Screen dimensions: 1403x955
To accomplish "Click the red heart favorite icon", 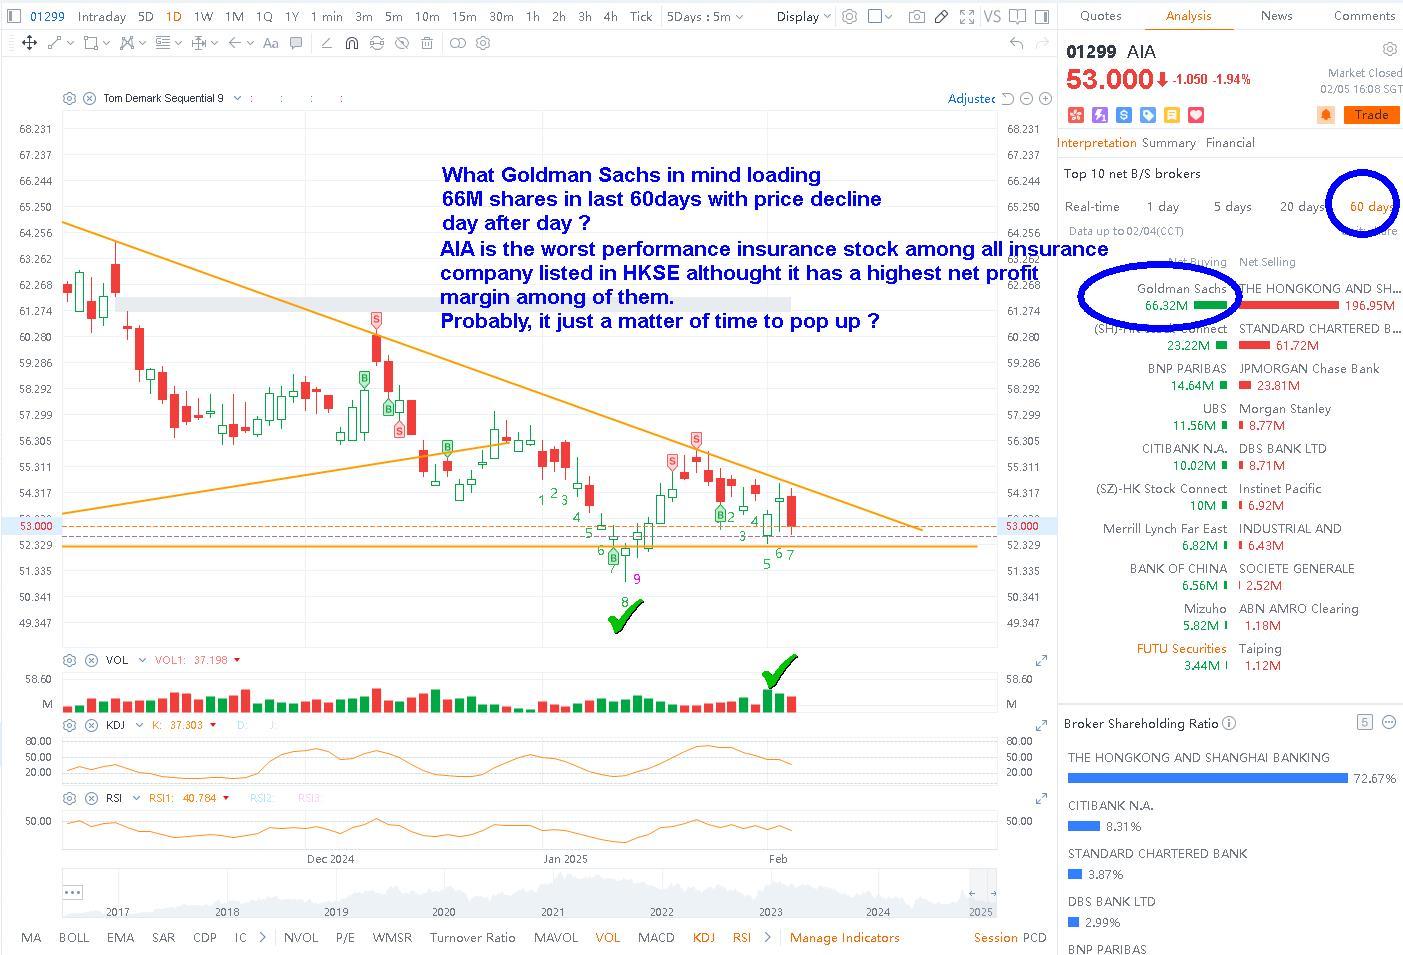I will pyautogui.click(x=1196, y=115).
